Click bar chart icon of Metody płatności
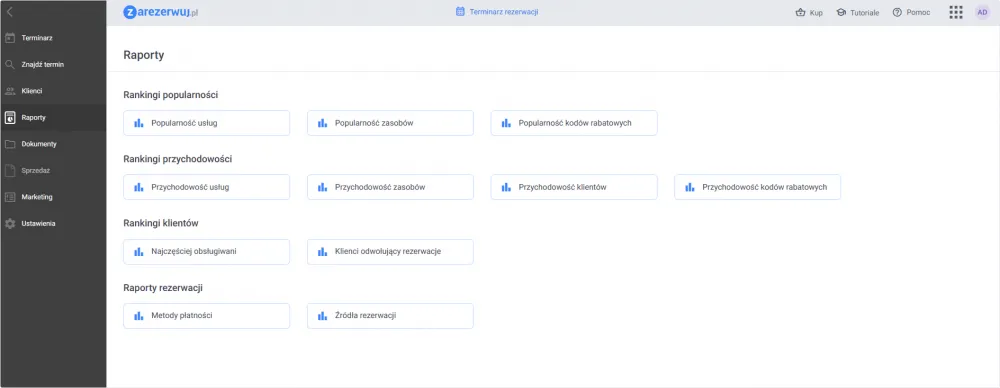 click(138, 316)
